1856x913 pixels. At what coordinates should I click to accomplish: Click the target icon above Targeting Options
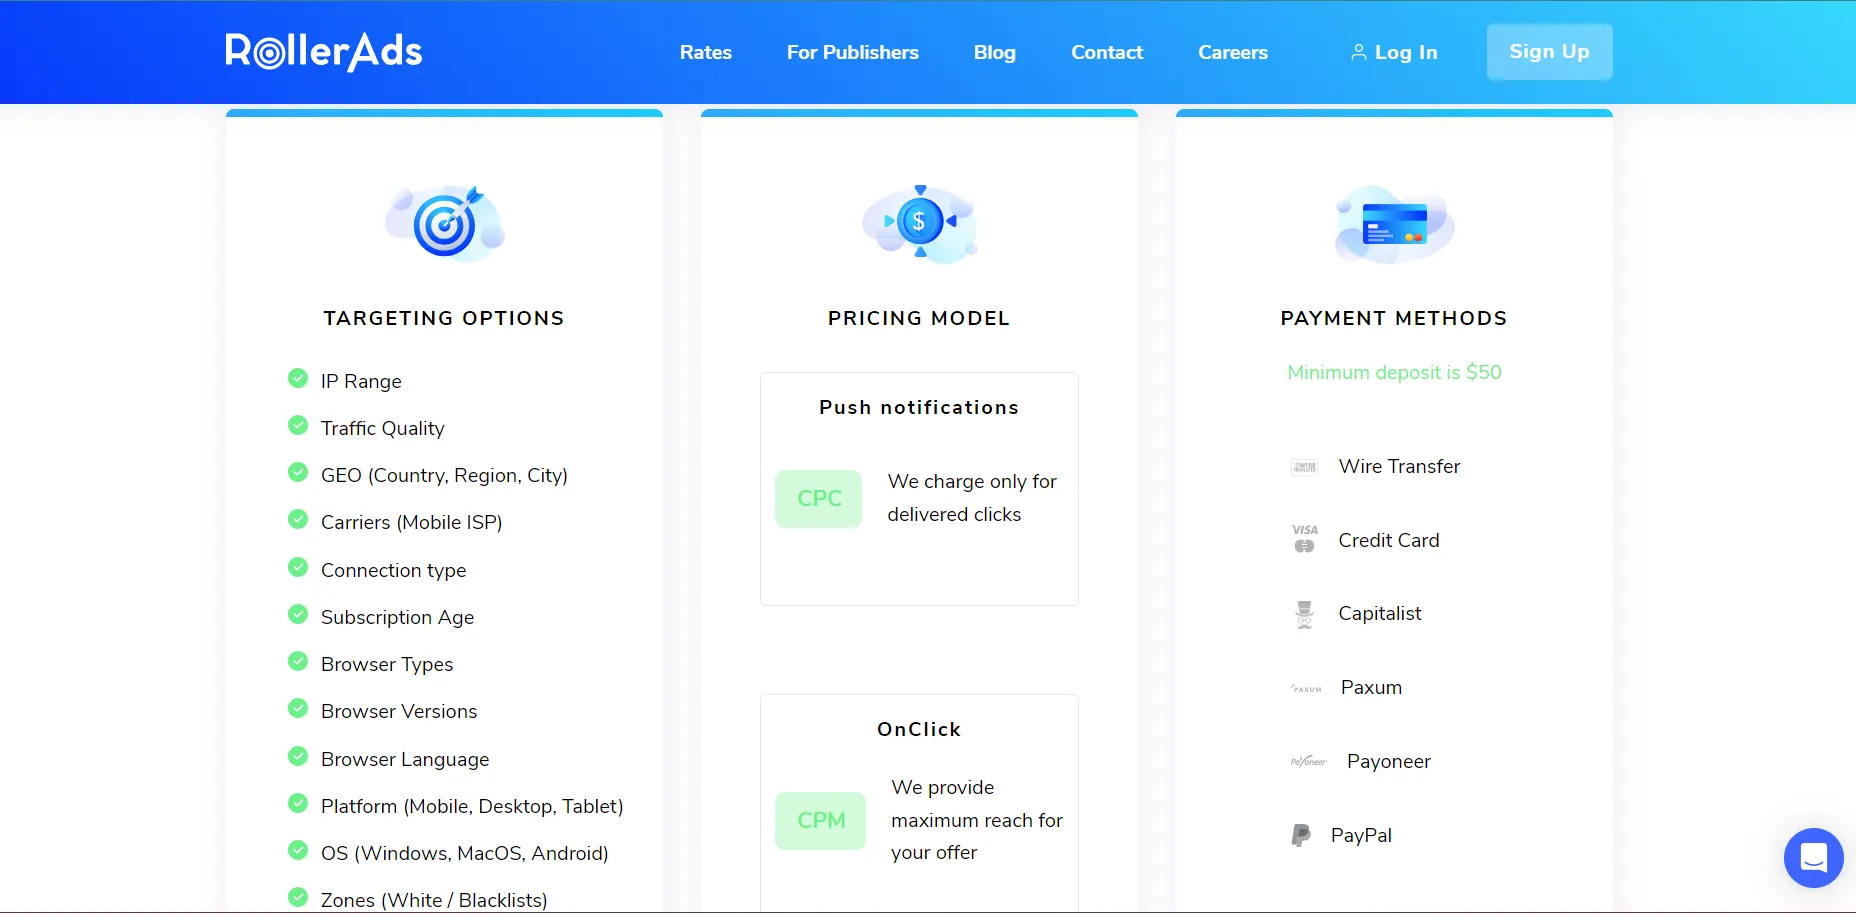[445, 223]
